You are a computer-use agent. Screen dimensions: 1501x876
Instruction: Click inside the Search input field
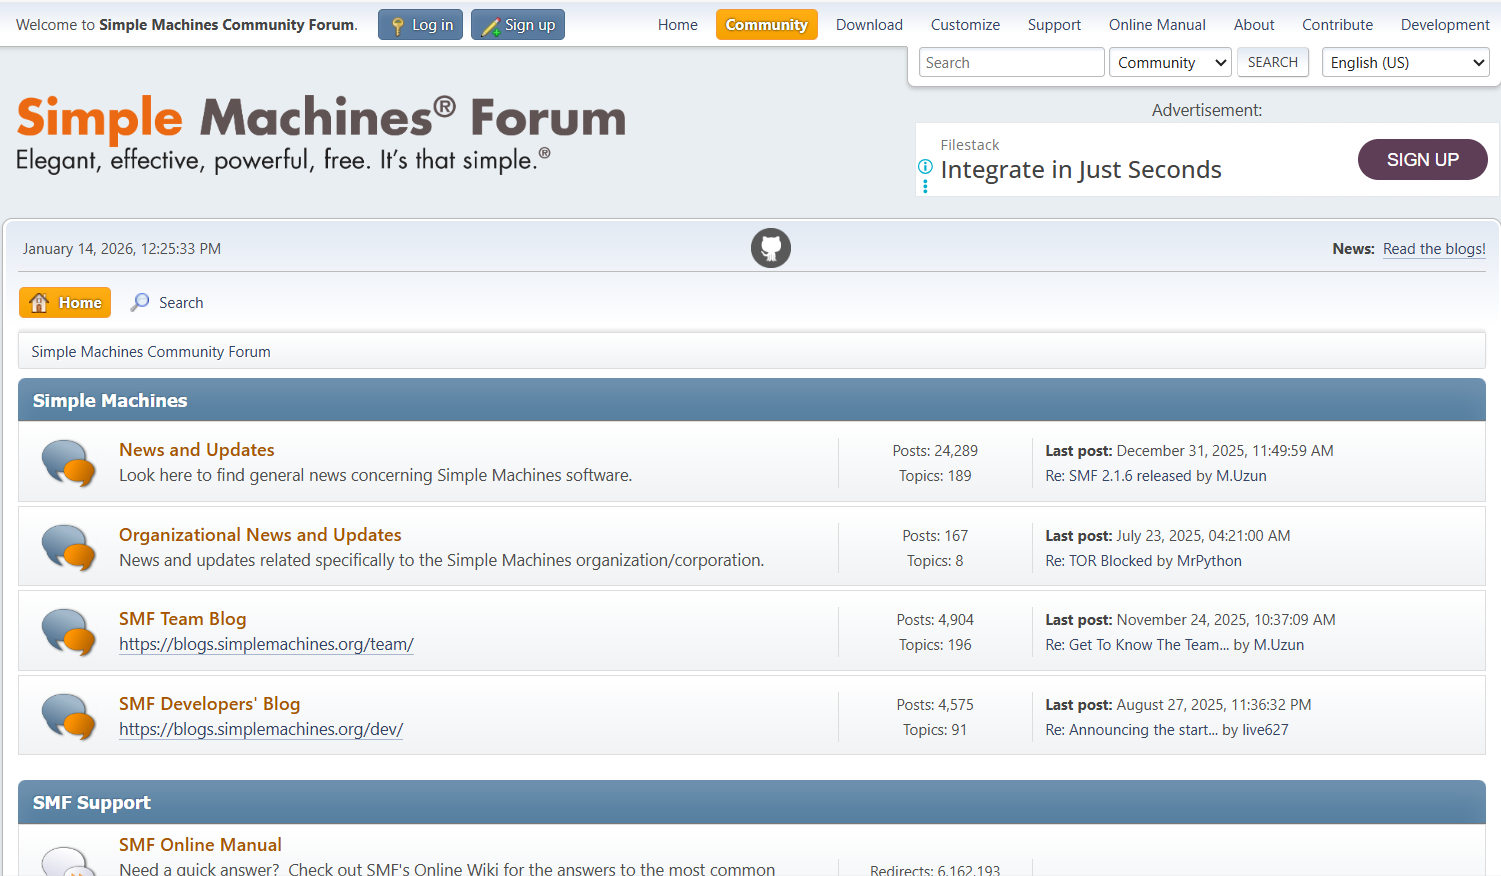tap(1010, 62)
